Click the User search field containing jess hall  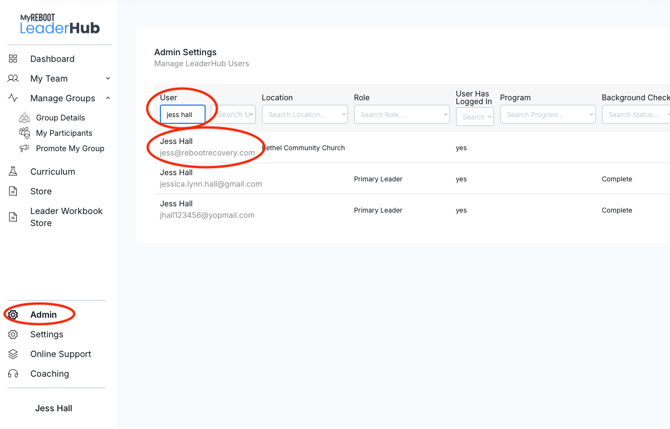point(182,115)
